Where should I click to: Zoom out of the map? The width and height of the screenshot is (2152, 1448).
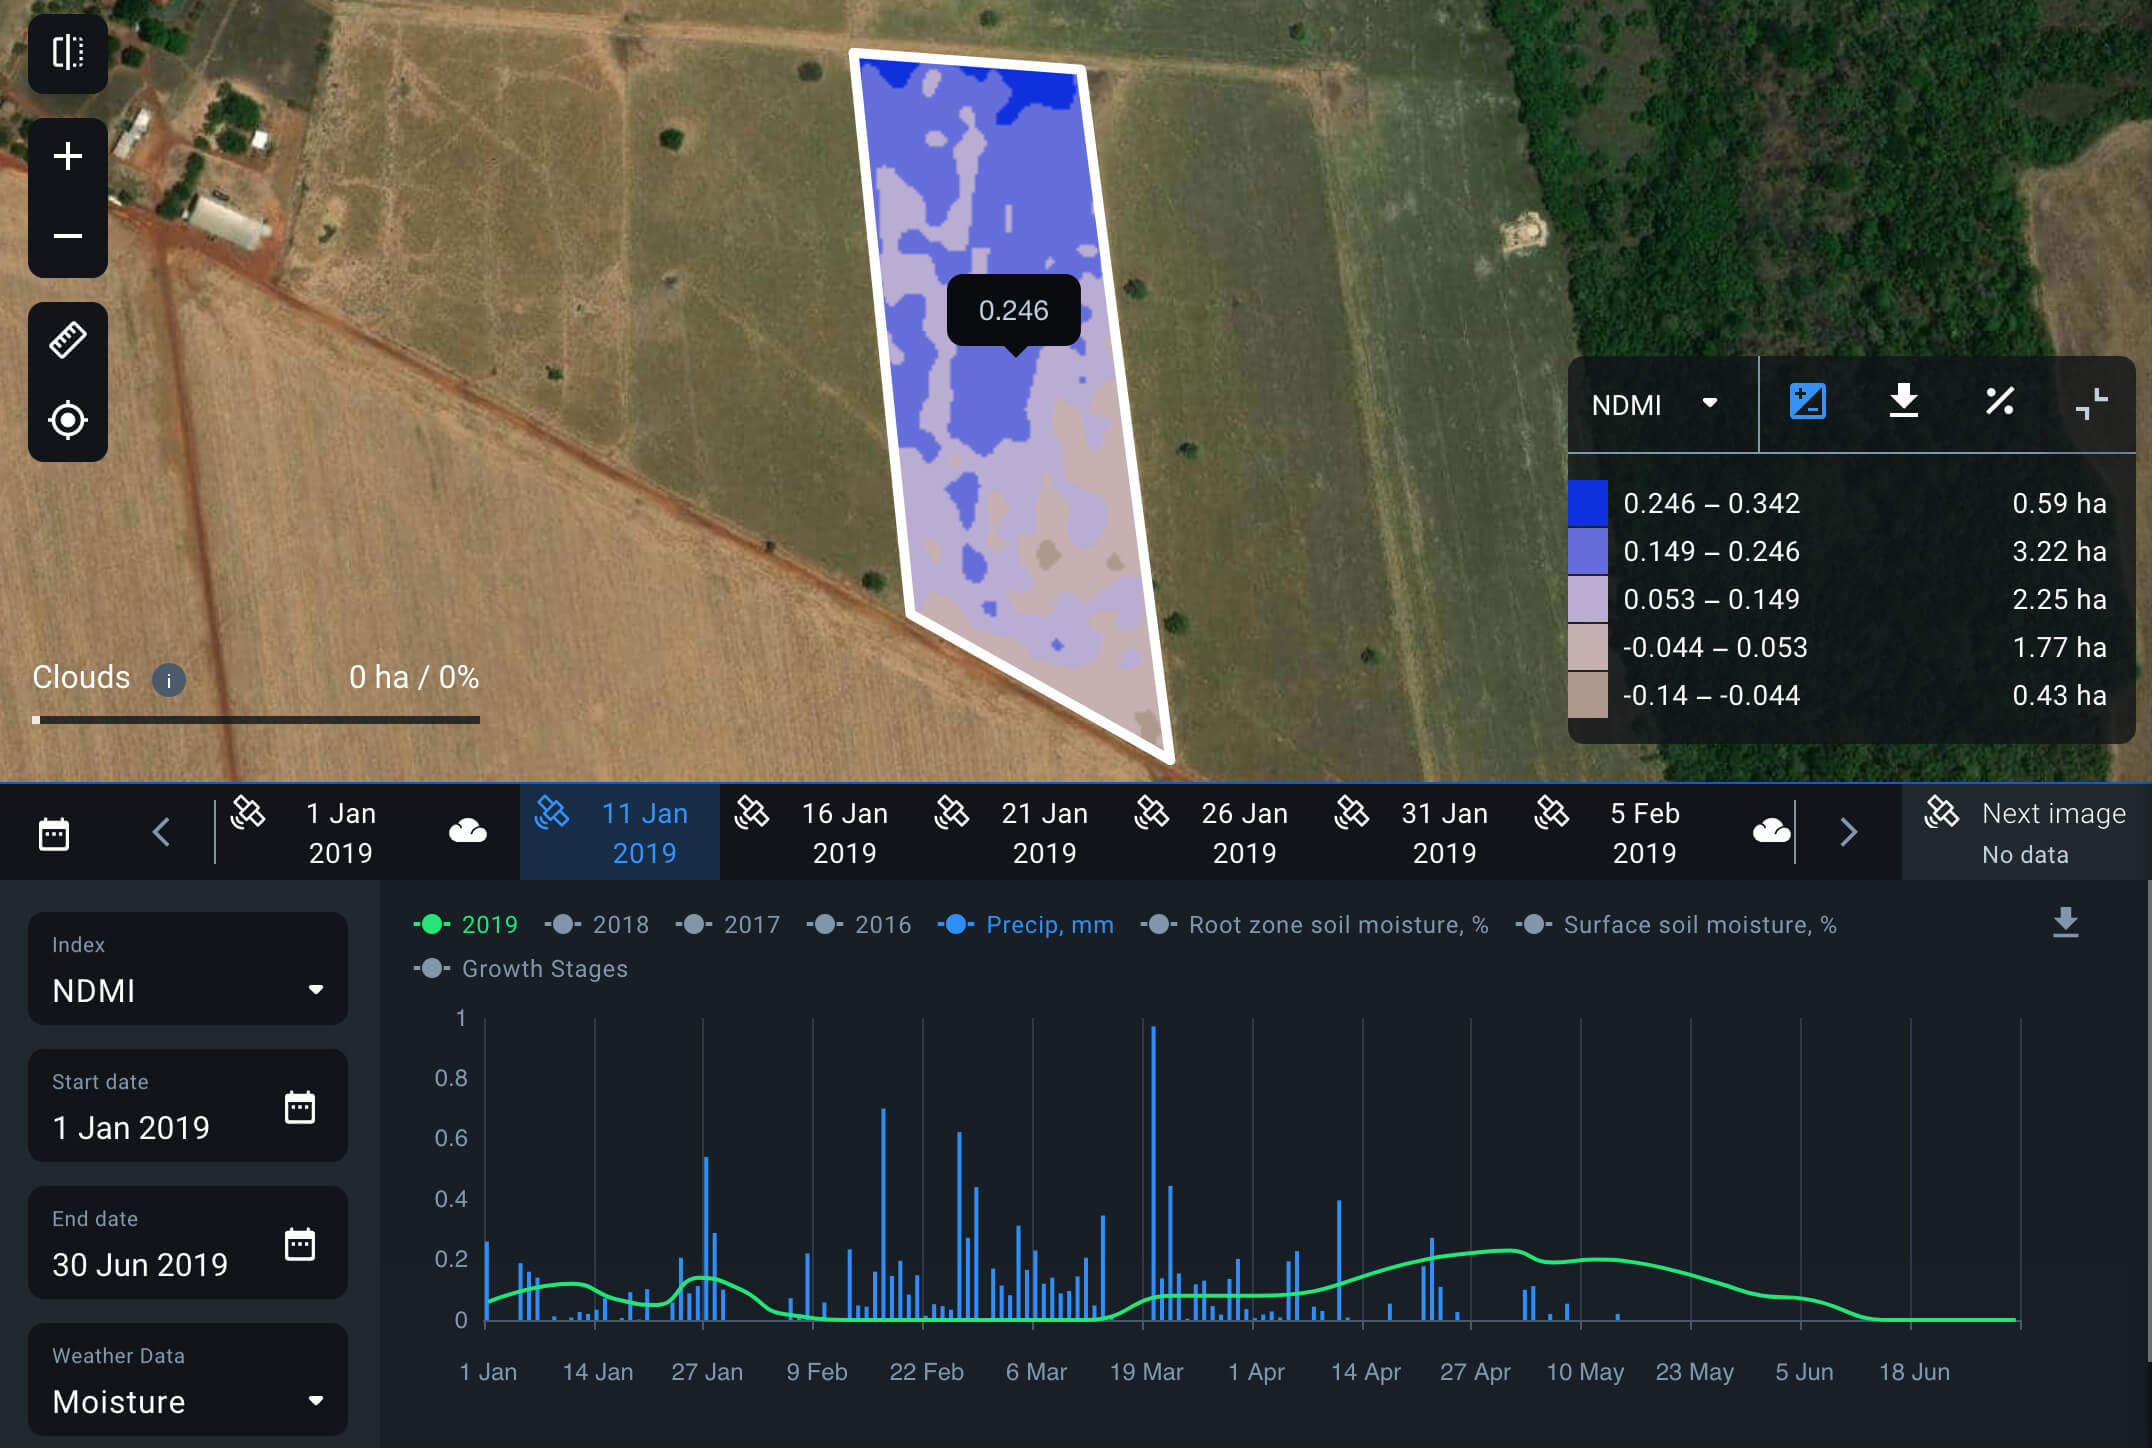coord(68,237)
